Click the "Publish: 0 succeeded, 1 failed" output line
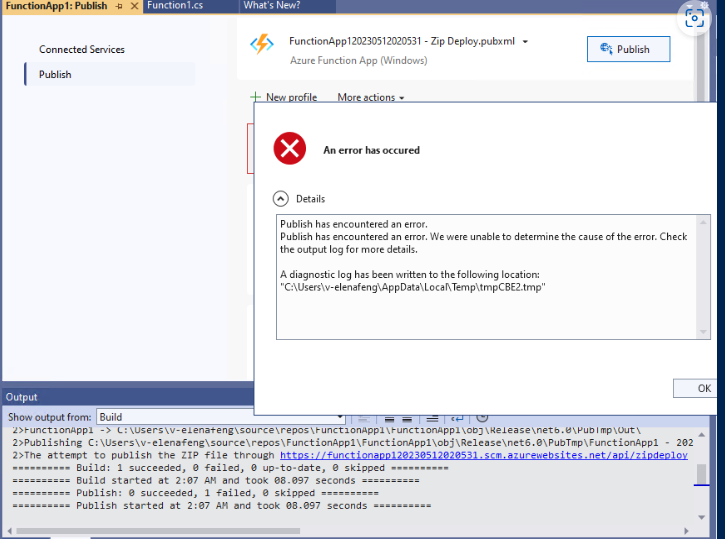 click(x=195, y=493)
